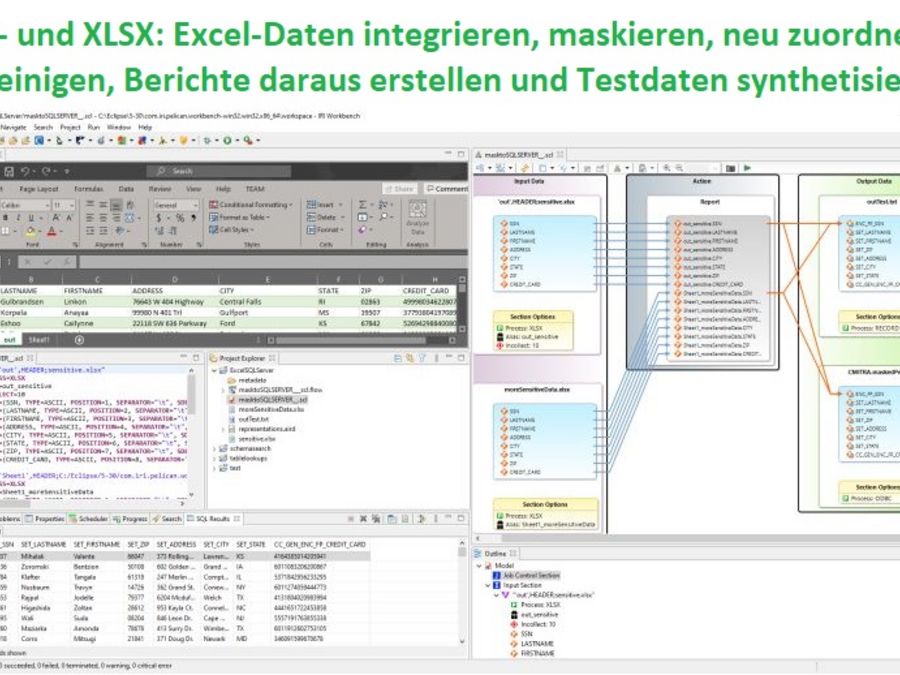Apply Italic formatting in Excel ribbon
This screenshot has height=675, width=900.
(x=18, y=218)
